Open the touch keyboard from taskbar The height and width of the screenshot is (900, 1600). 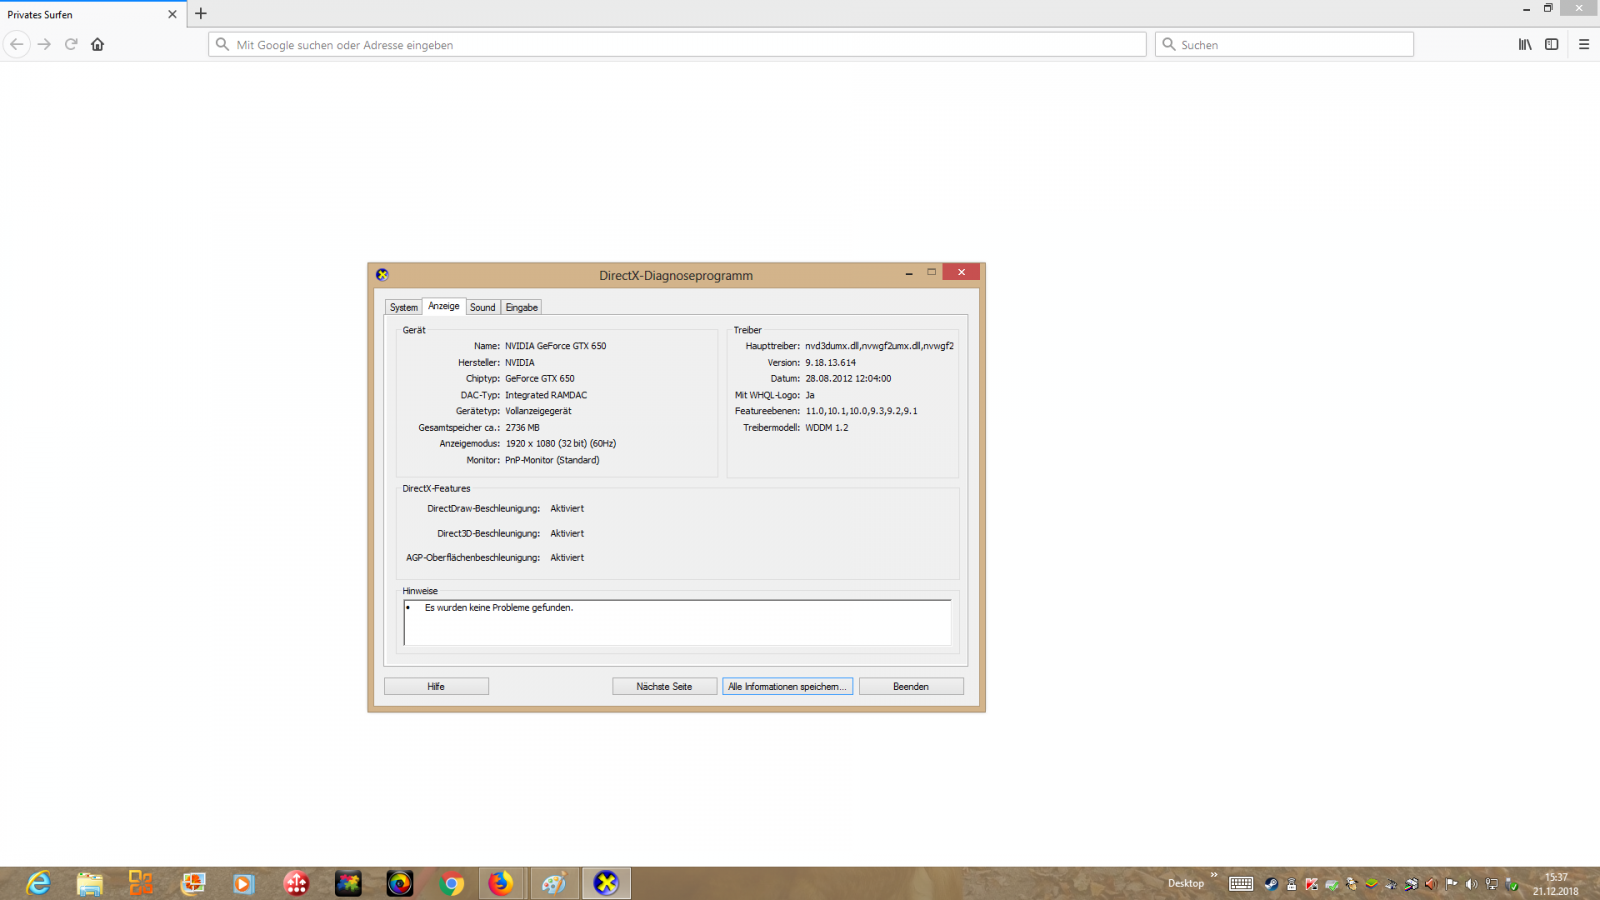click(1241, 883)
